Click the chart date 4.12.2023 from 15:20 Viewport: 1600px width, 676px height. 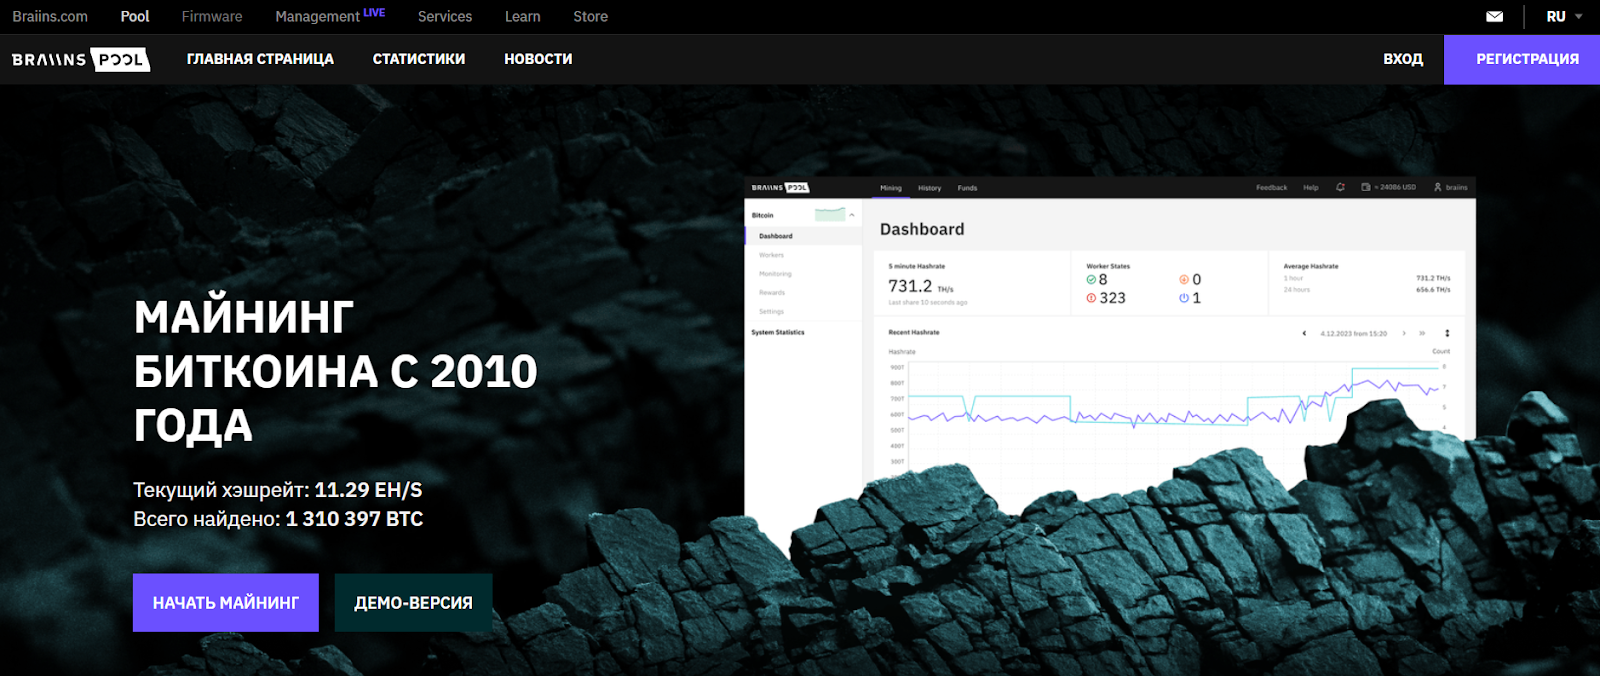1354,333
